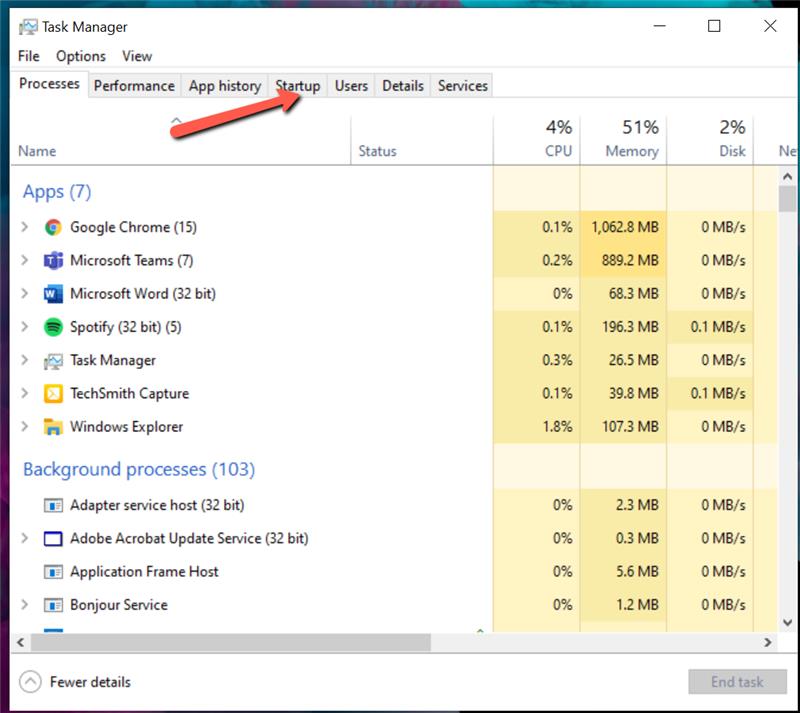Screen dimensions: 800x713
Task: Expand the TechSmith Capture entry
Action: pos(24,393)
